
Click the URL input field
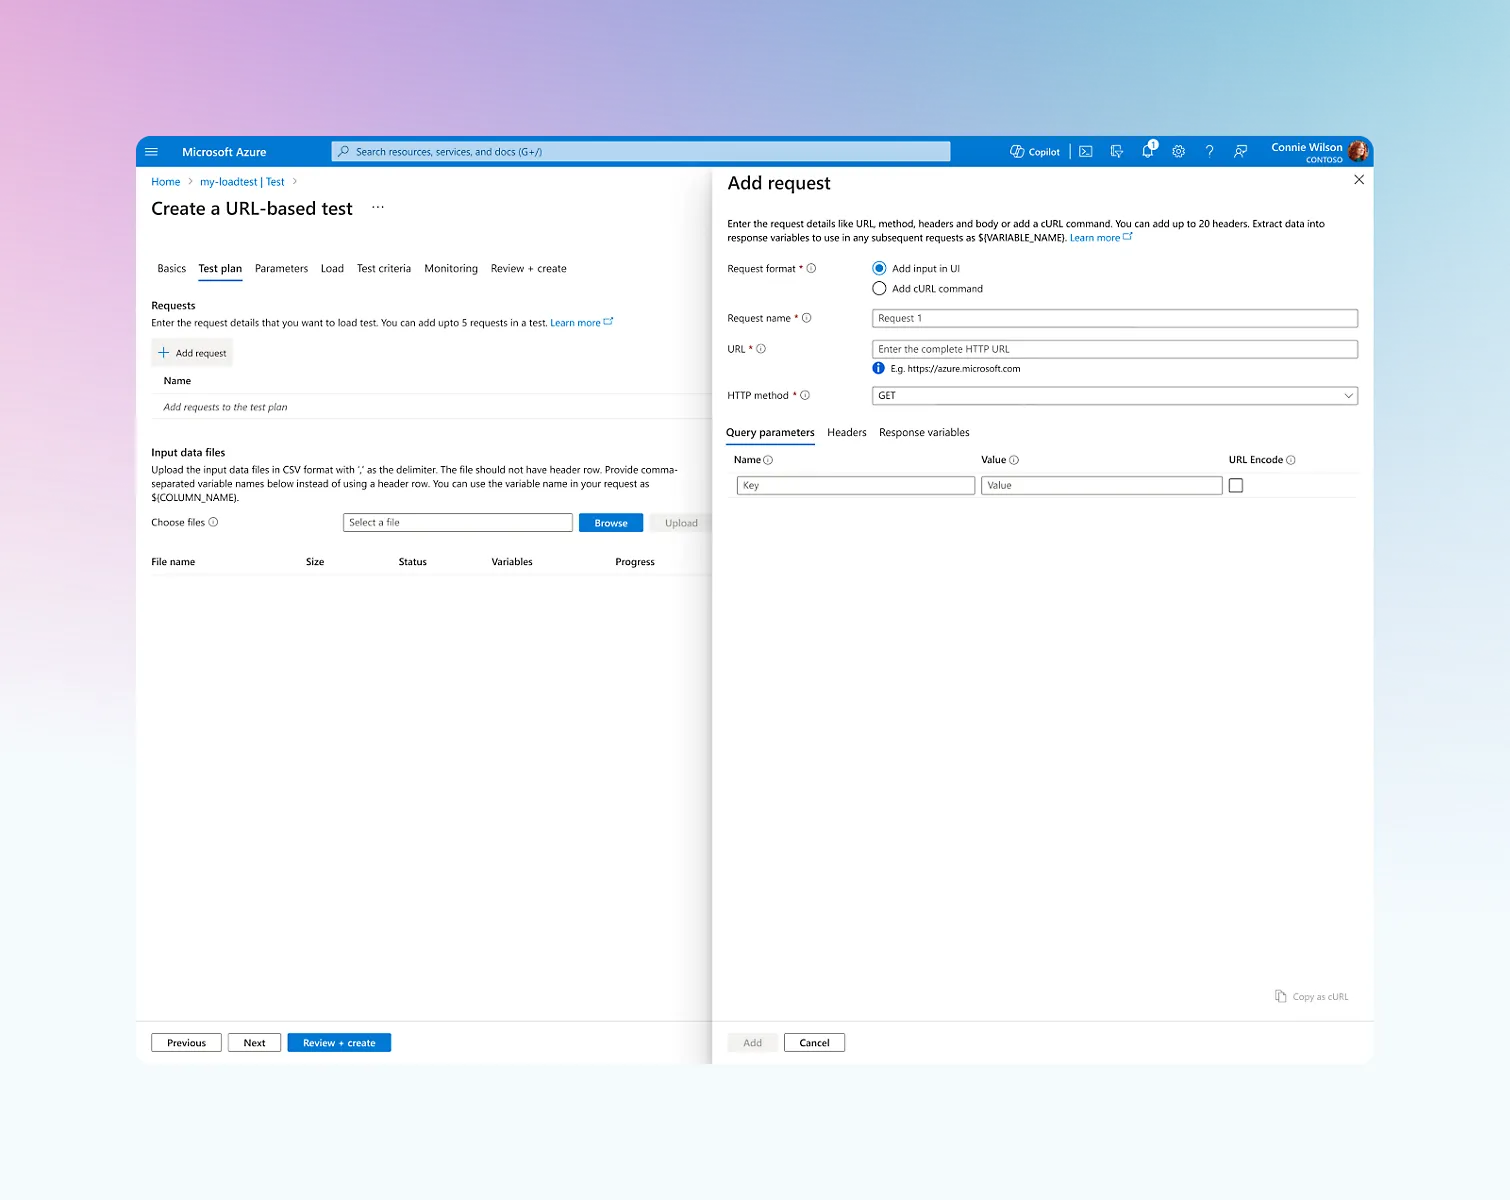(1115, 349)
